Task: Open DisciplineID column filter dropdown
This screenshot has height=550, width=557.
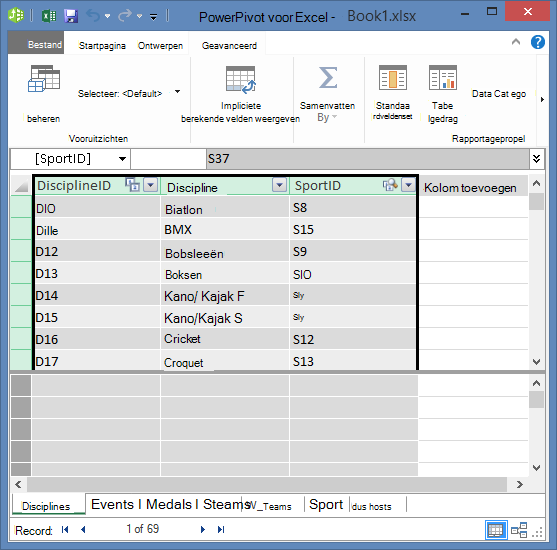Action: point(151,185)
